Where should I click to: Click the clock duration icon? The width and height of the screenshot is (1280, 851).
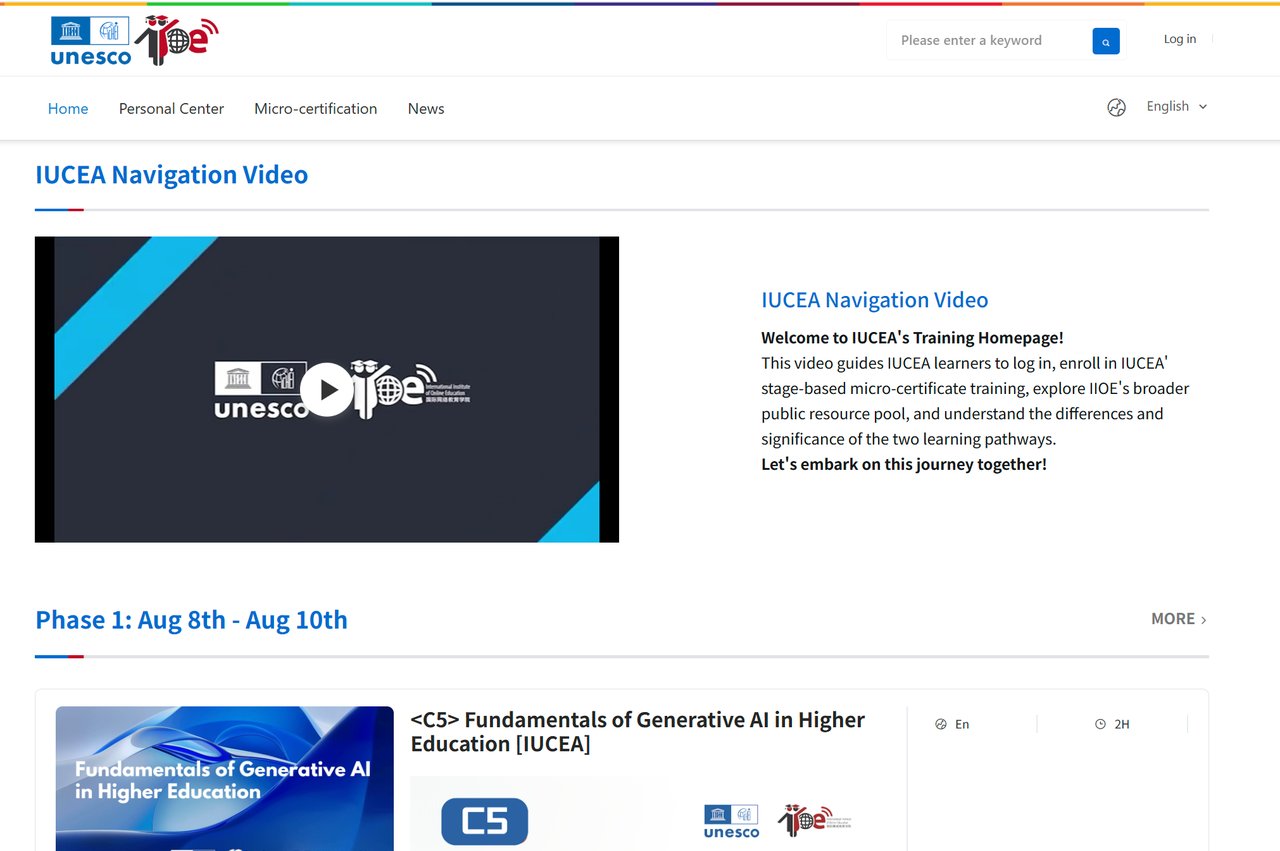point(1100,724)
